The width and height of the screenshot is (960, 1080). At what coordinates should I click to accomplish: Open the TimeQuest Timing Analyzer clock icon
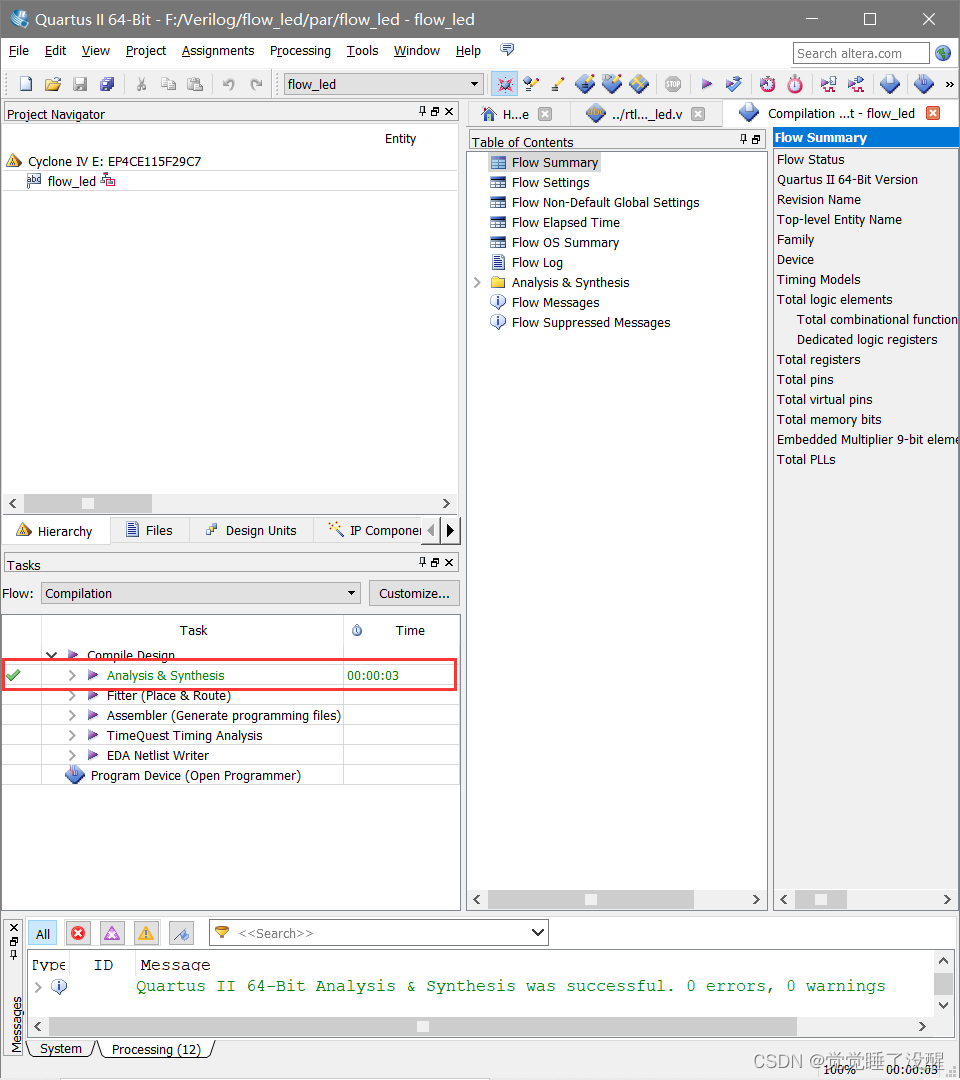click(767, 84)
